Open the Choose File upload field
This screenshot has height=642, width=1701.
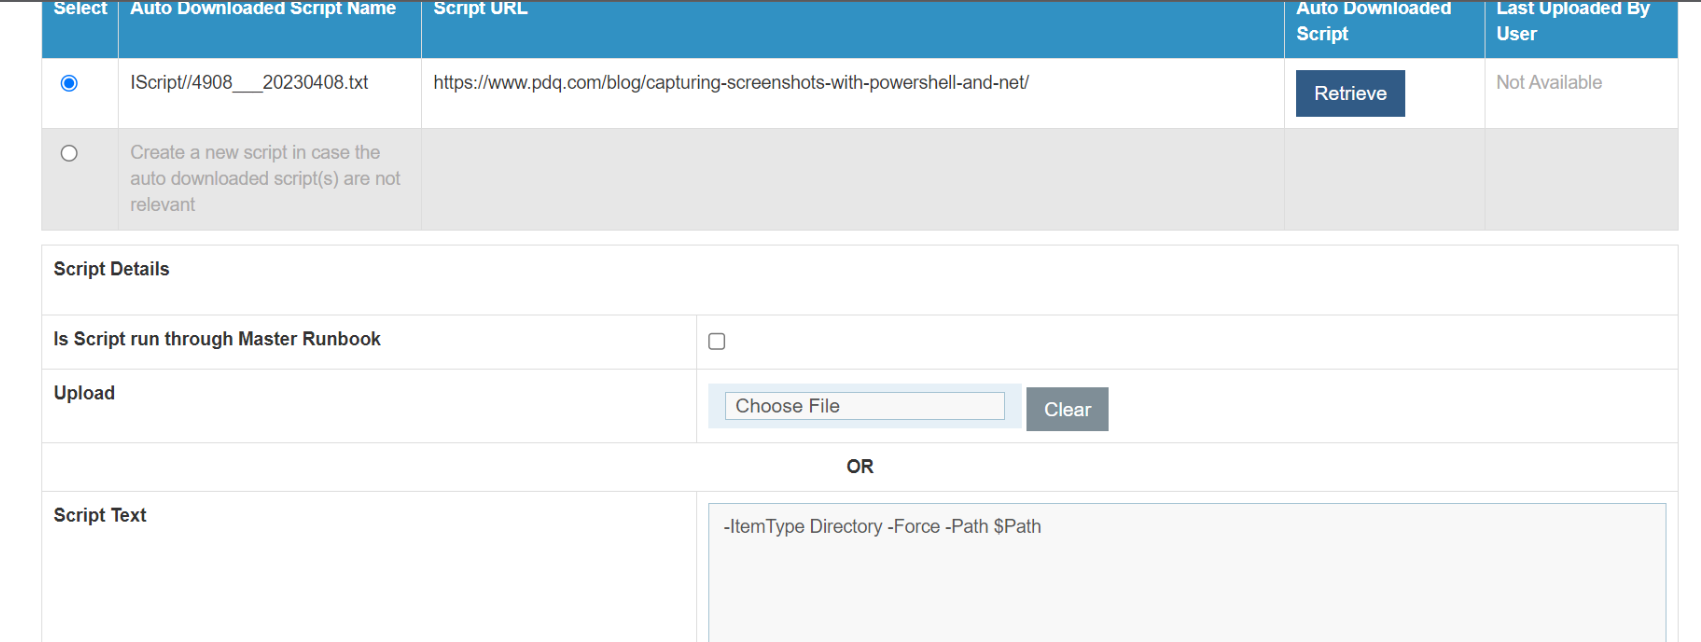[864, 406]
